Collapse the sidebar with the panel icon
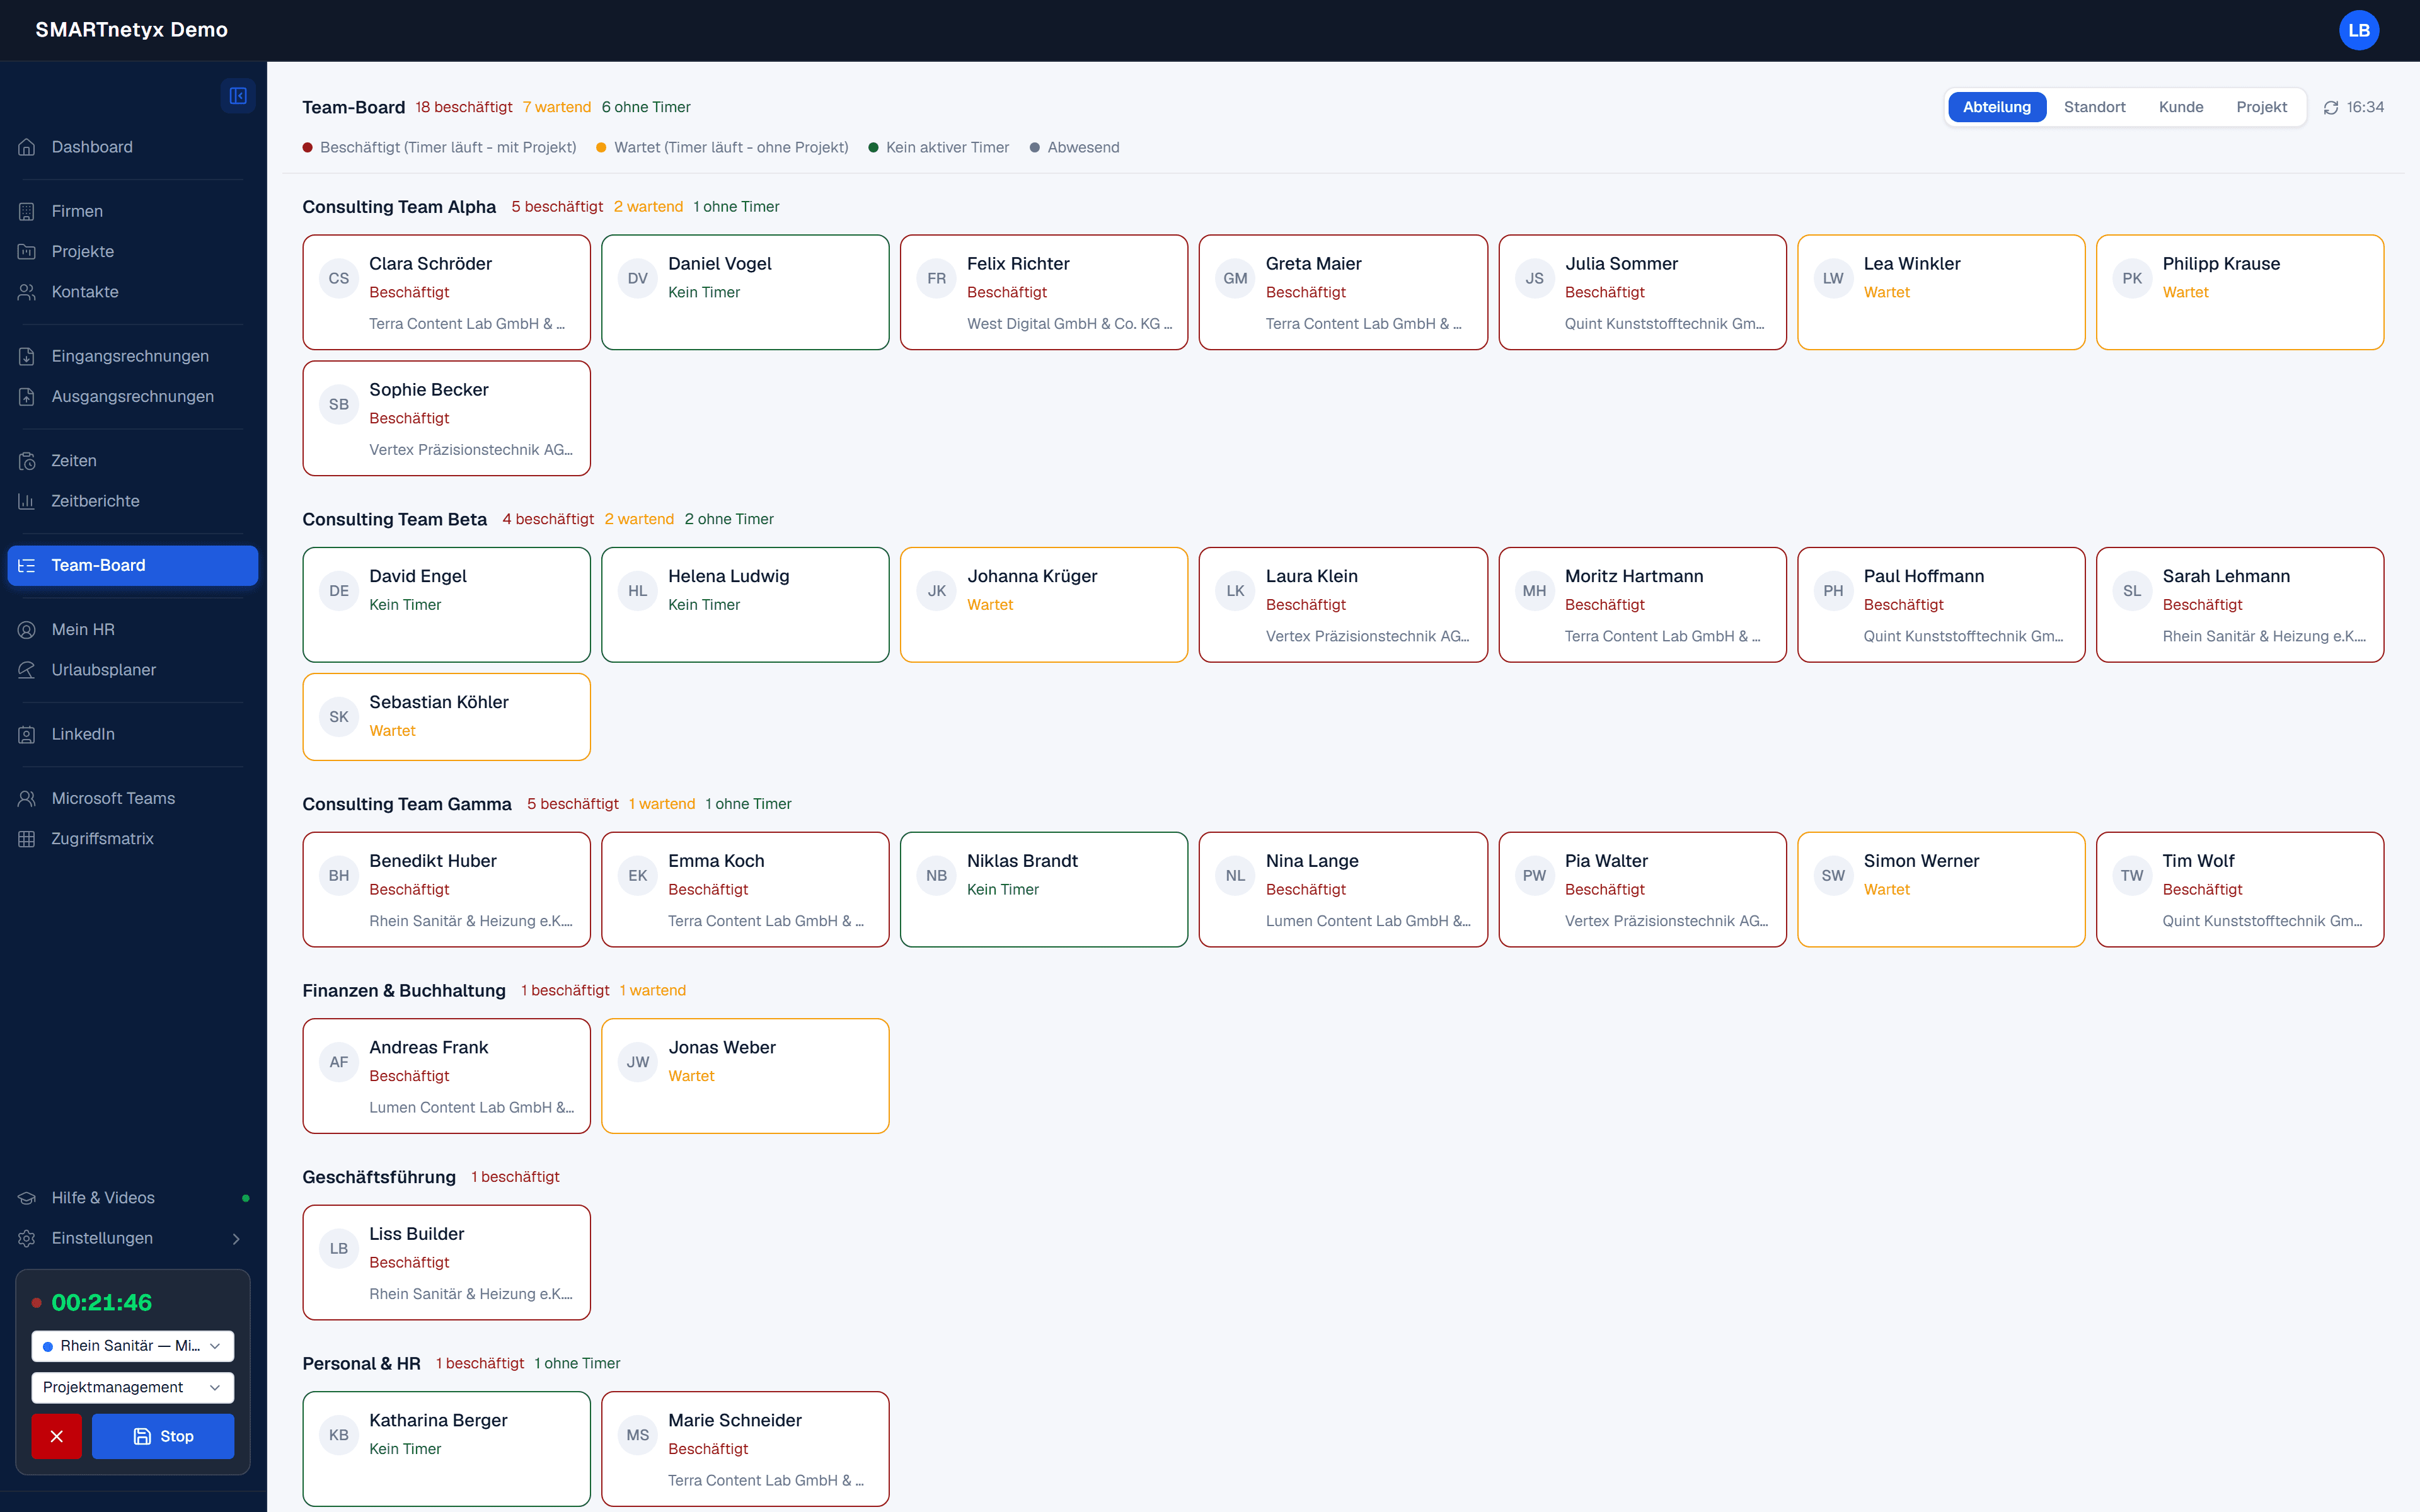The height and width of the screenshot is (1512, 2420). [238, 96]
